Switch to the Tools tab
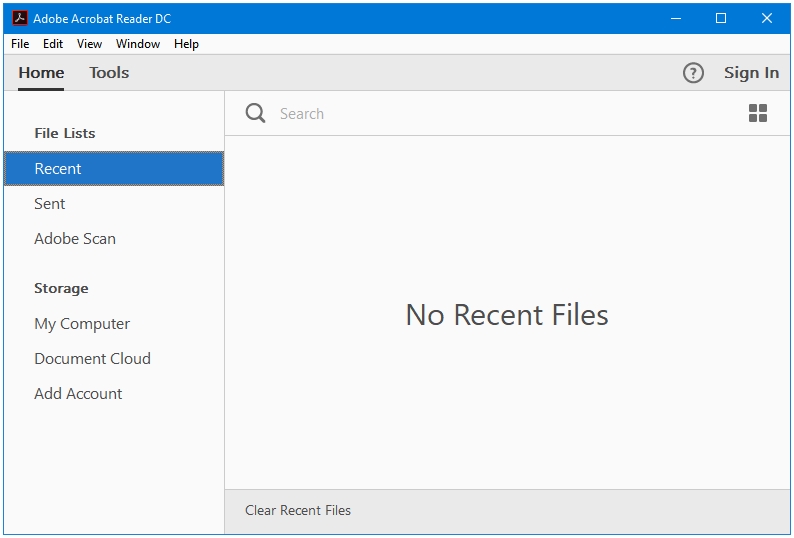The image size is (794, 538). click(x=109, y=73)
